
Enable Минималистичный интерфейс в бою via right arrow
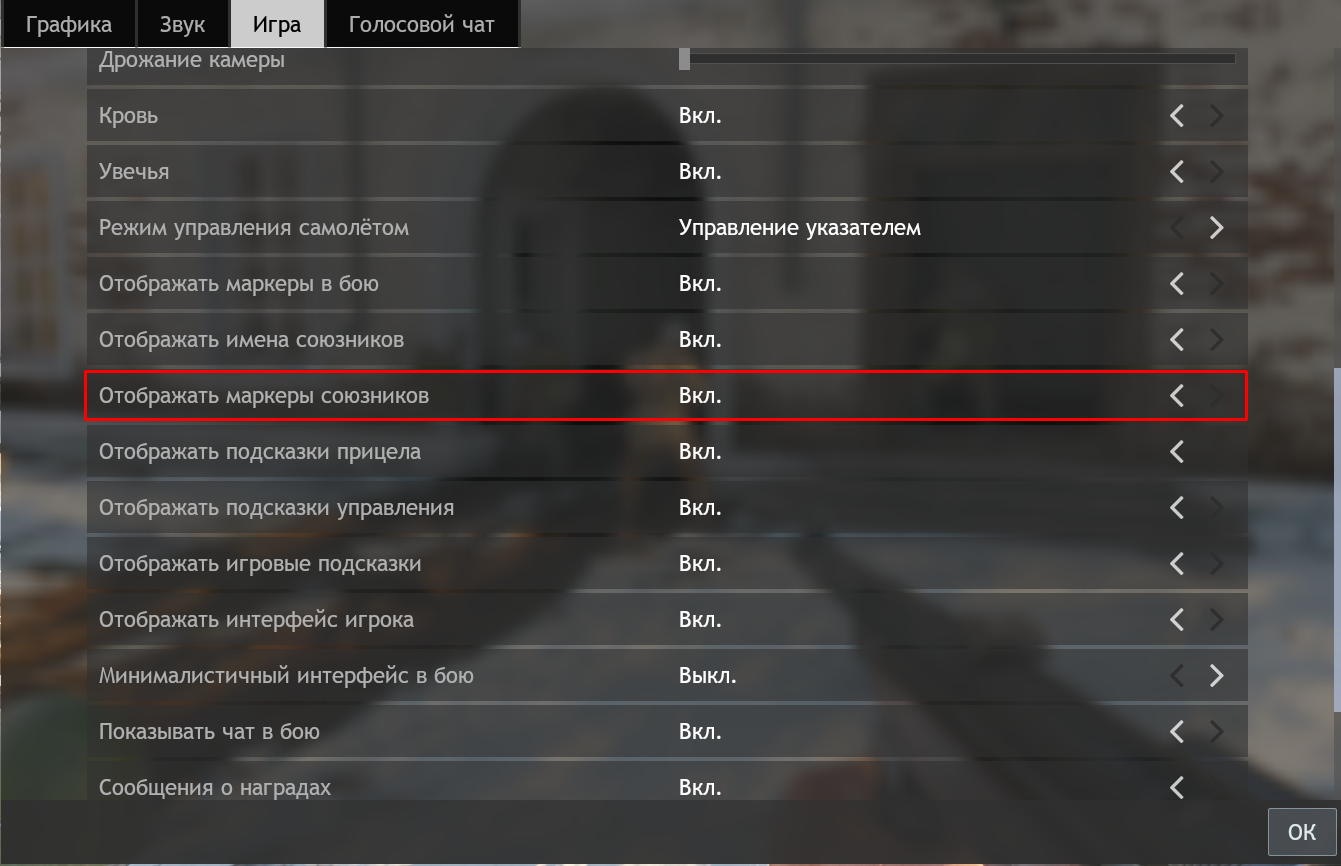point(1216,676)
